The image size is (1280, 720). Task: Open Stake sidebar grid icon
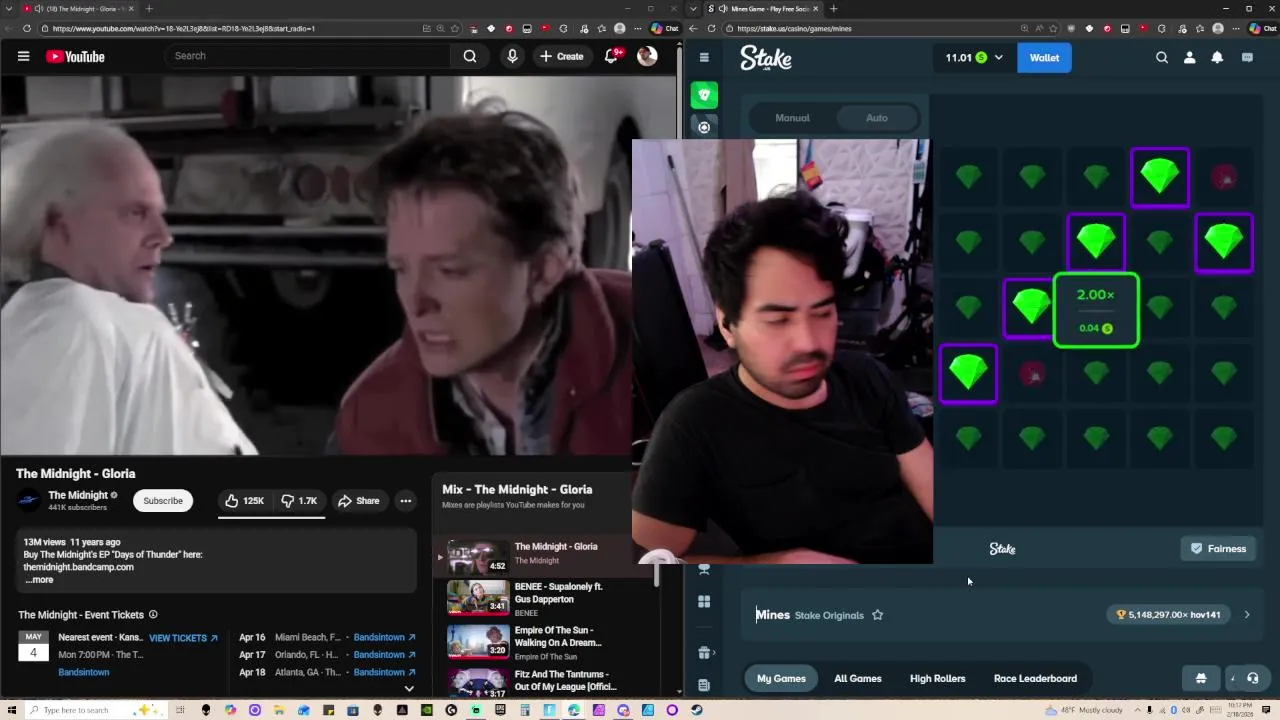tap(704, 602)
